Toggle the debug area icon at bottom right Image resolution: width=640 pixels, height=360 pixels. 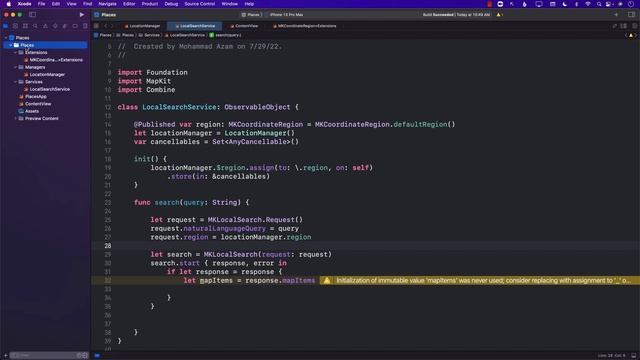point(634,356)
